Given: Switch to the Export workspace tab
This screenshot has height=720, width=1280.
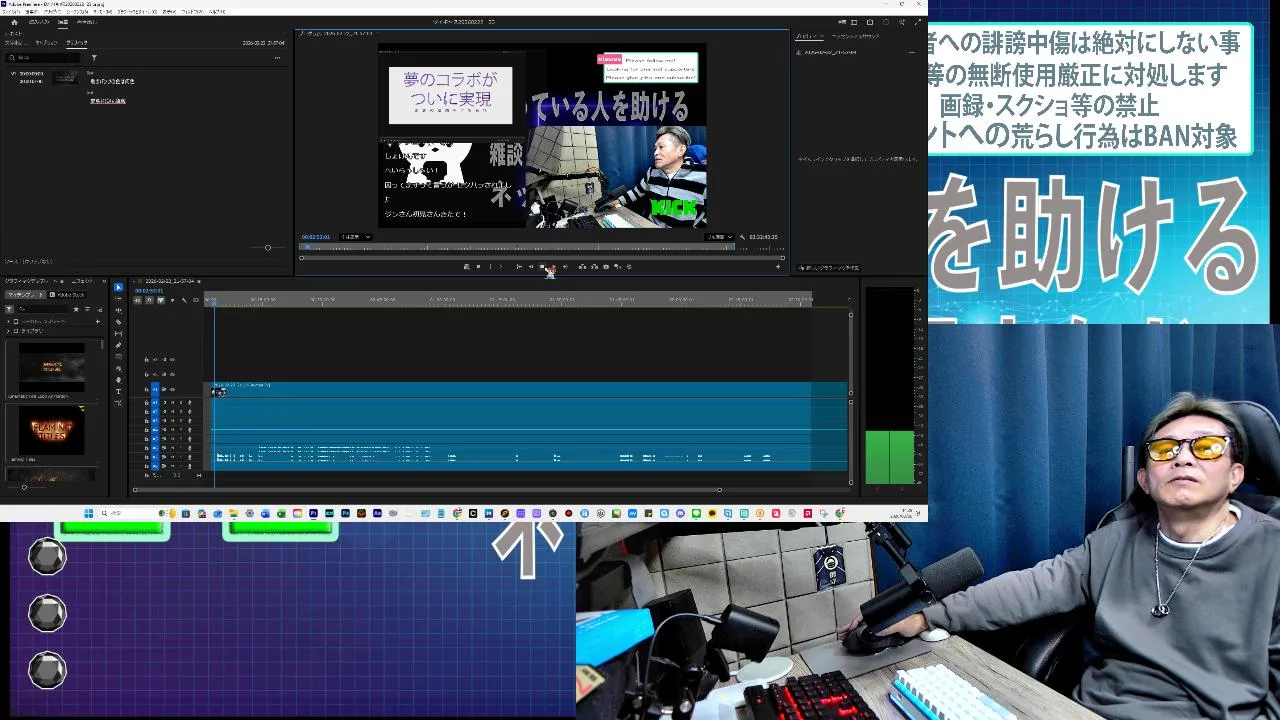Looking at the screenshot, I should [x=88, y=22].
